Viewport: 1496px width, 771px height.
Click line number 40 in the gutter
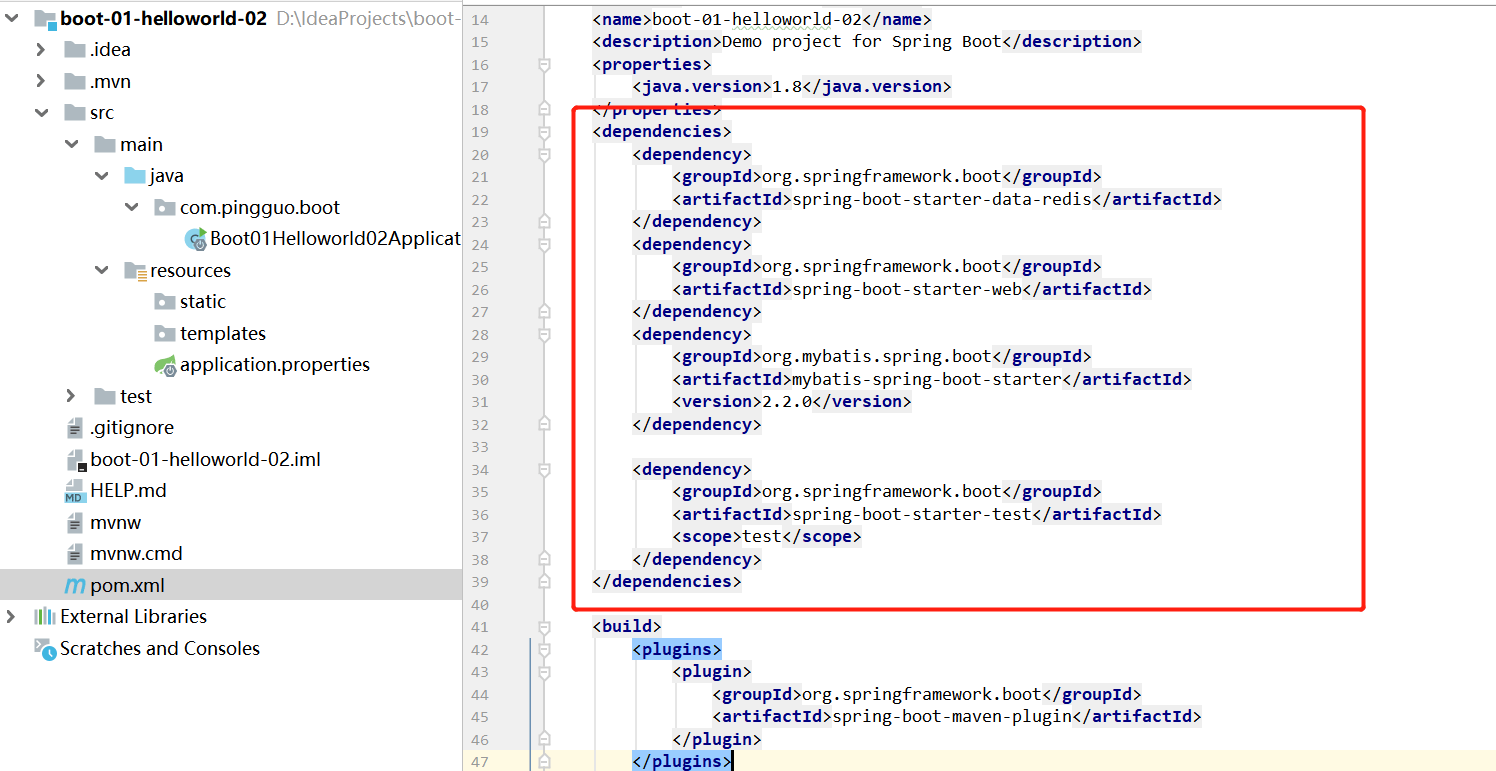(479, 605)
